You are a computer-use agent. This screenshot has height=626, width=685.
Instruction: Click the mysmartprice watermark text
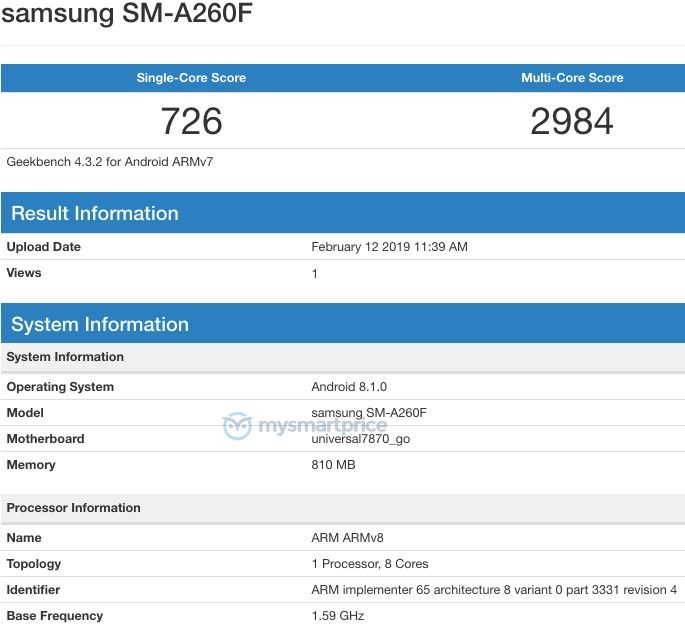tap(322, 426)
